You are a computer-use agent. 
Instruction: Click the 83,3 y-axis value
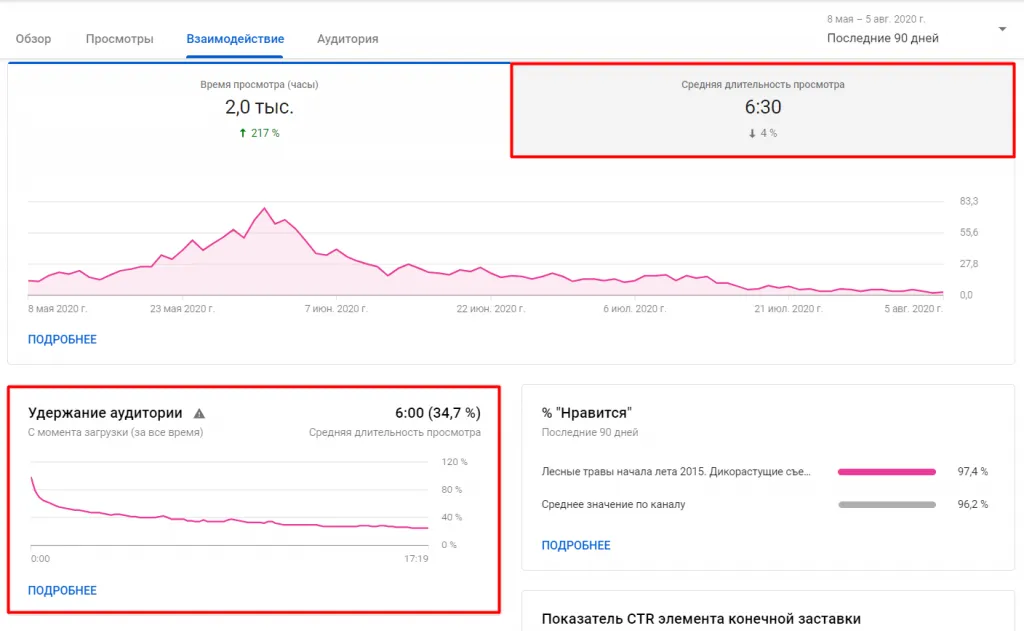click(969, 201)
